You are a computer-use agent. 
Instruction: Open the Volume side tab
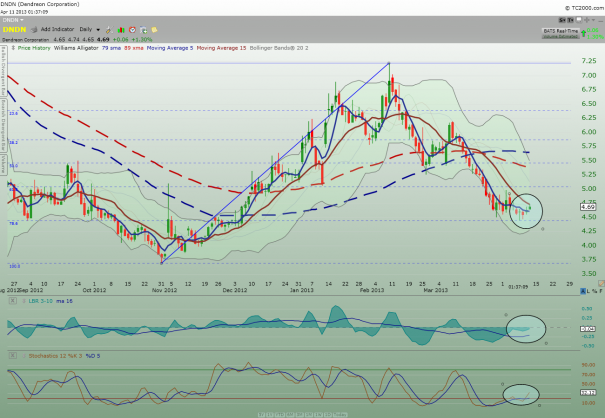coord(3,165)
